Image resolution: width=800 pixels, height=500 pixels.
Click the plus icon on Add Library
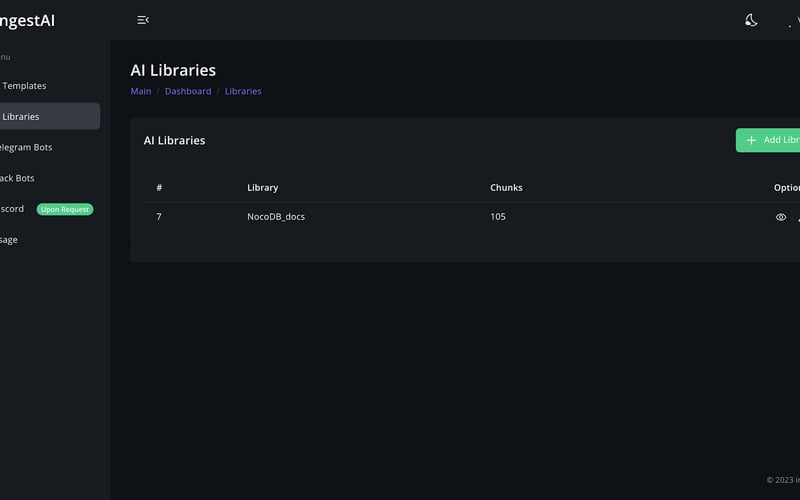pyautogui.click(x=752, y=141)
